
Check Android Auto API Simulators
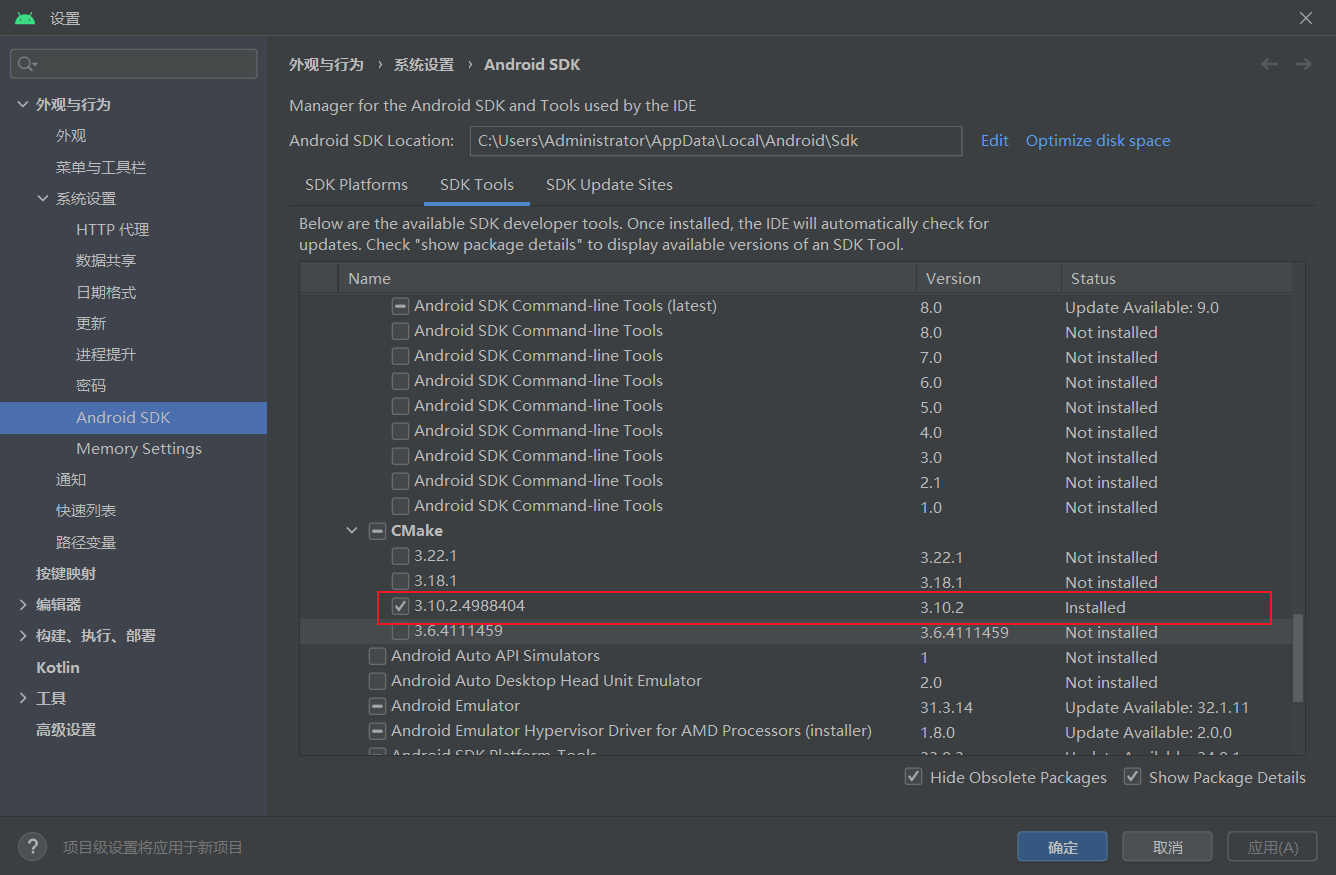(x=377, y=656)
